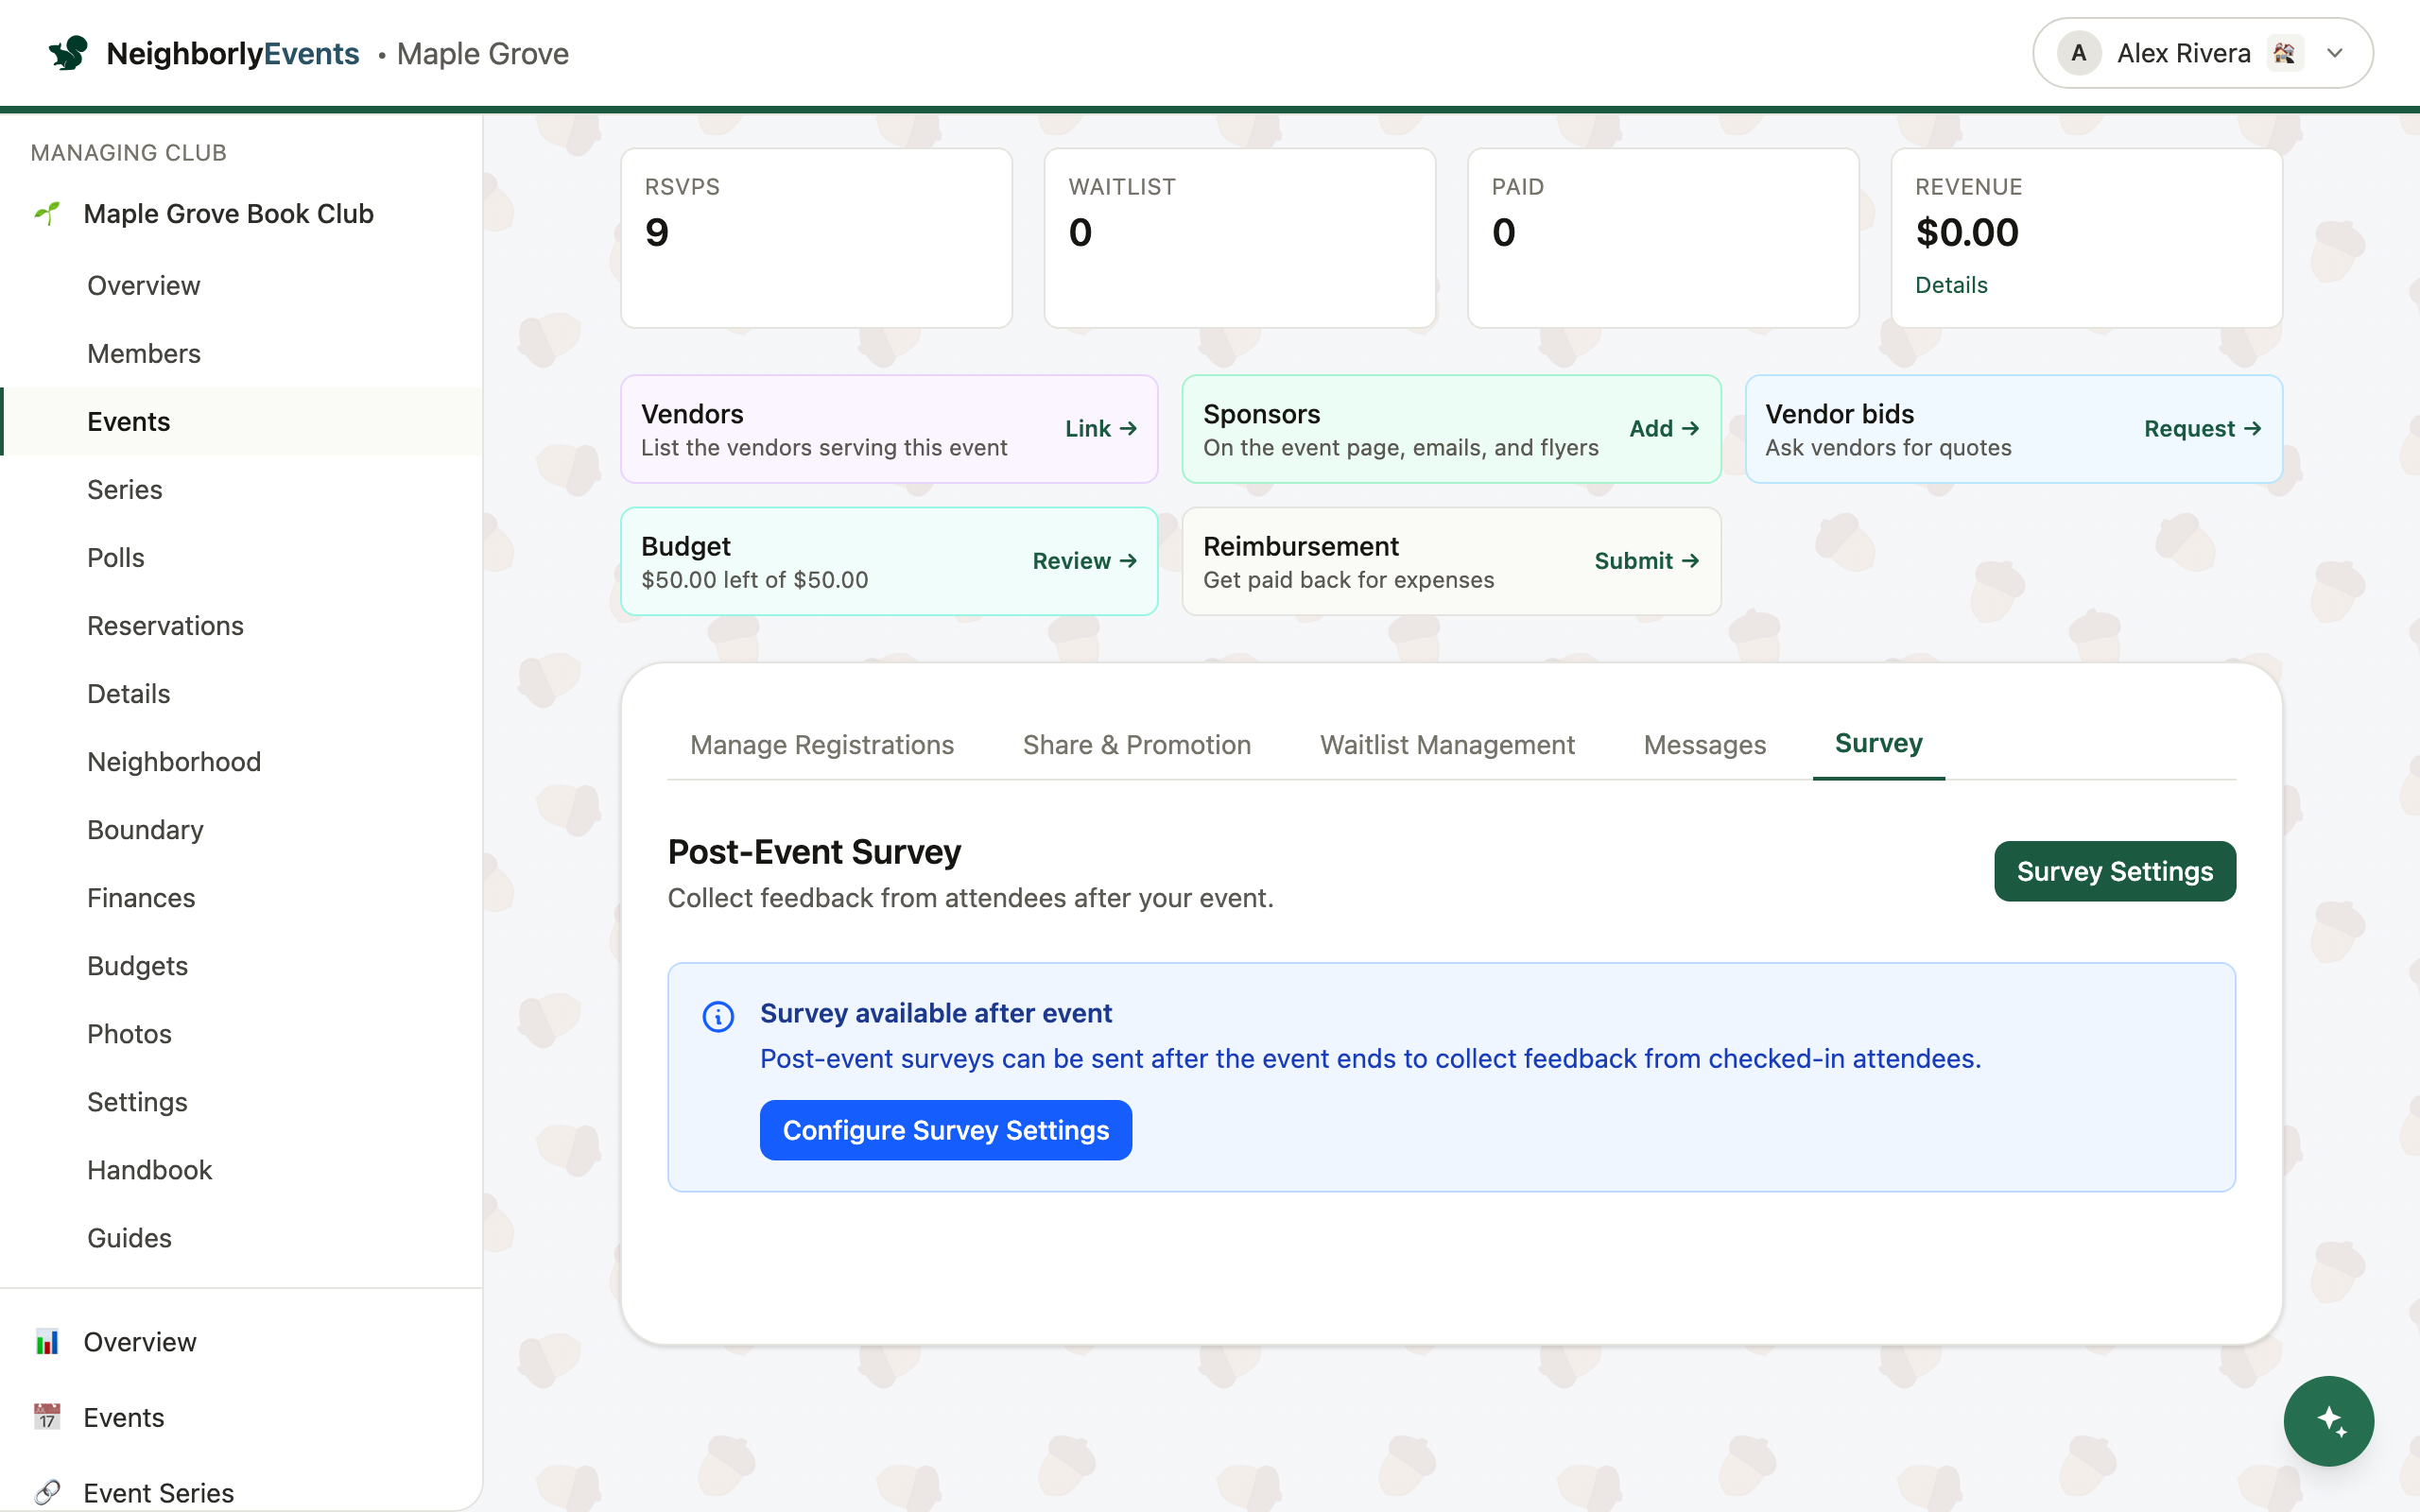Open the sparkle assistant floating button
This screenshot has height=1512, width=2420.
tap(2328, 1421)
